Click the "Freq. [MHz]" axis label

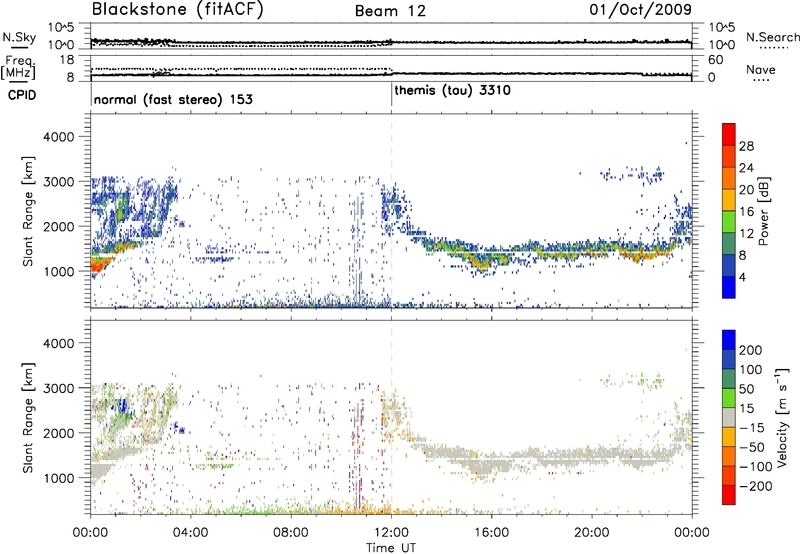coord(18,68)
